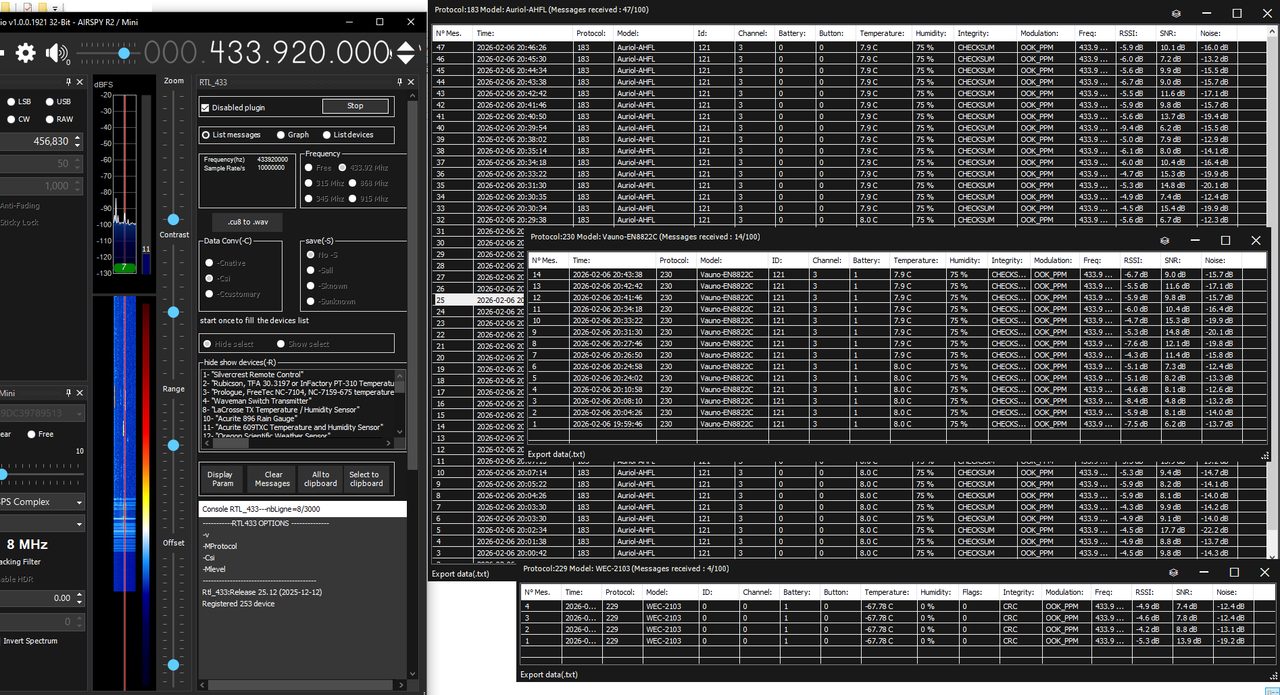Open SDR settings via the gear icon

click(x=25, y=53)
